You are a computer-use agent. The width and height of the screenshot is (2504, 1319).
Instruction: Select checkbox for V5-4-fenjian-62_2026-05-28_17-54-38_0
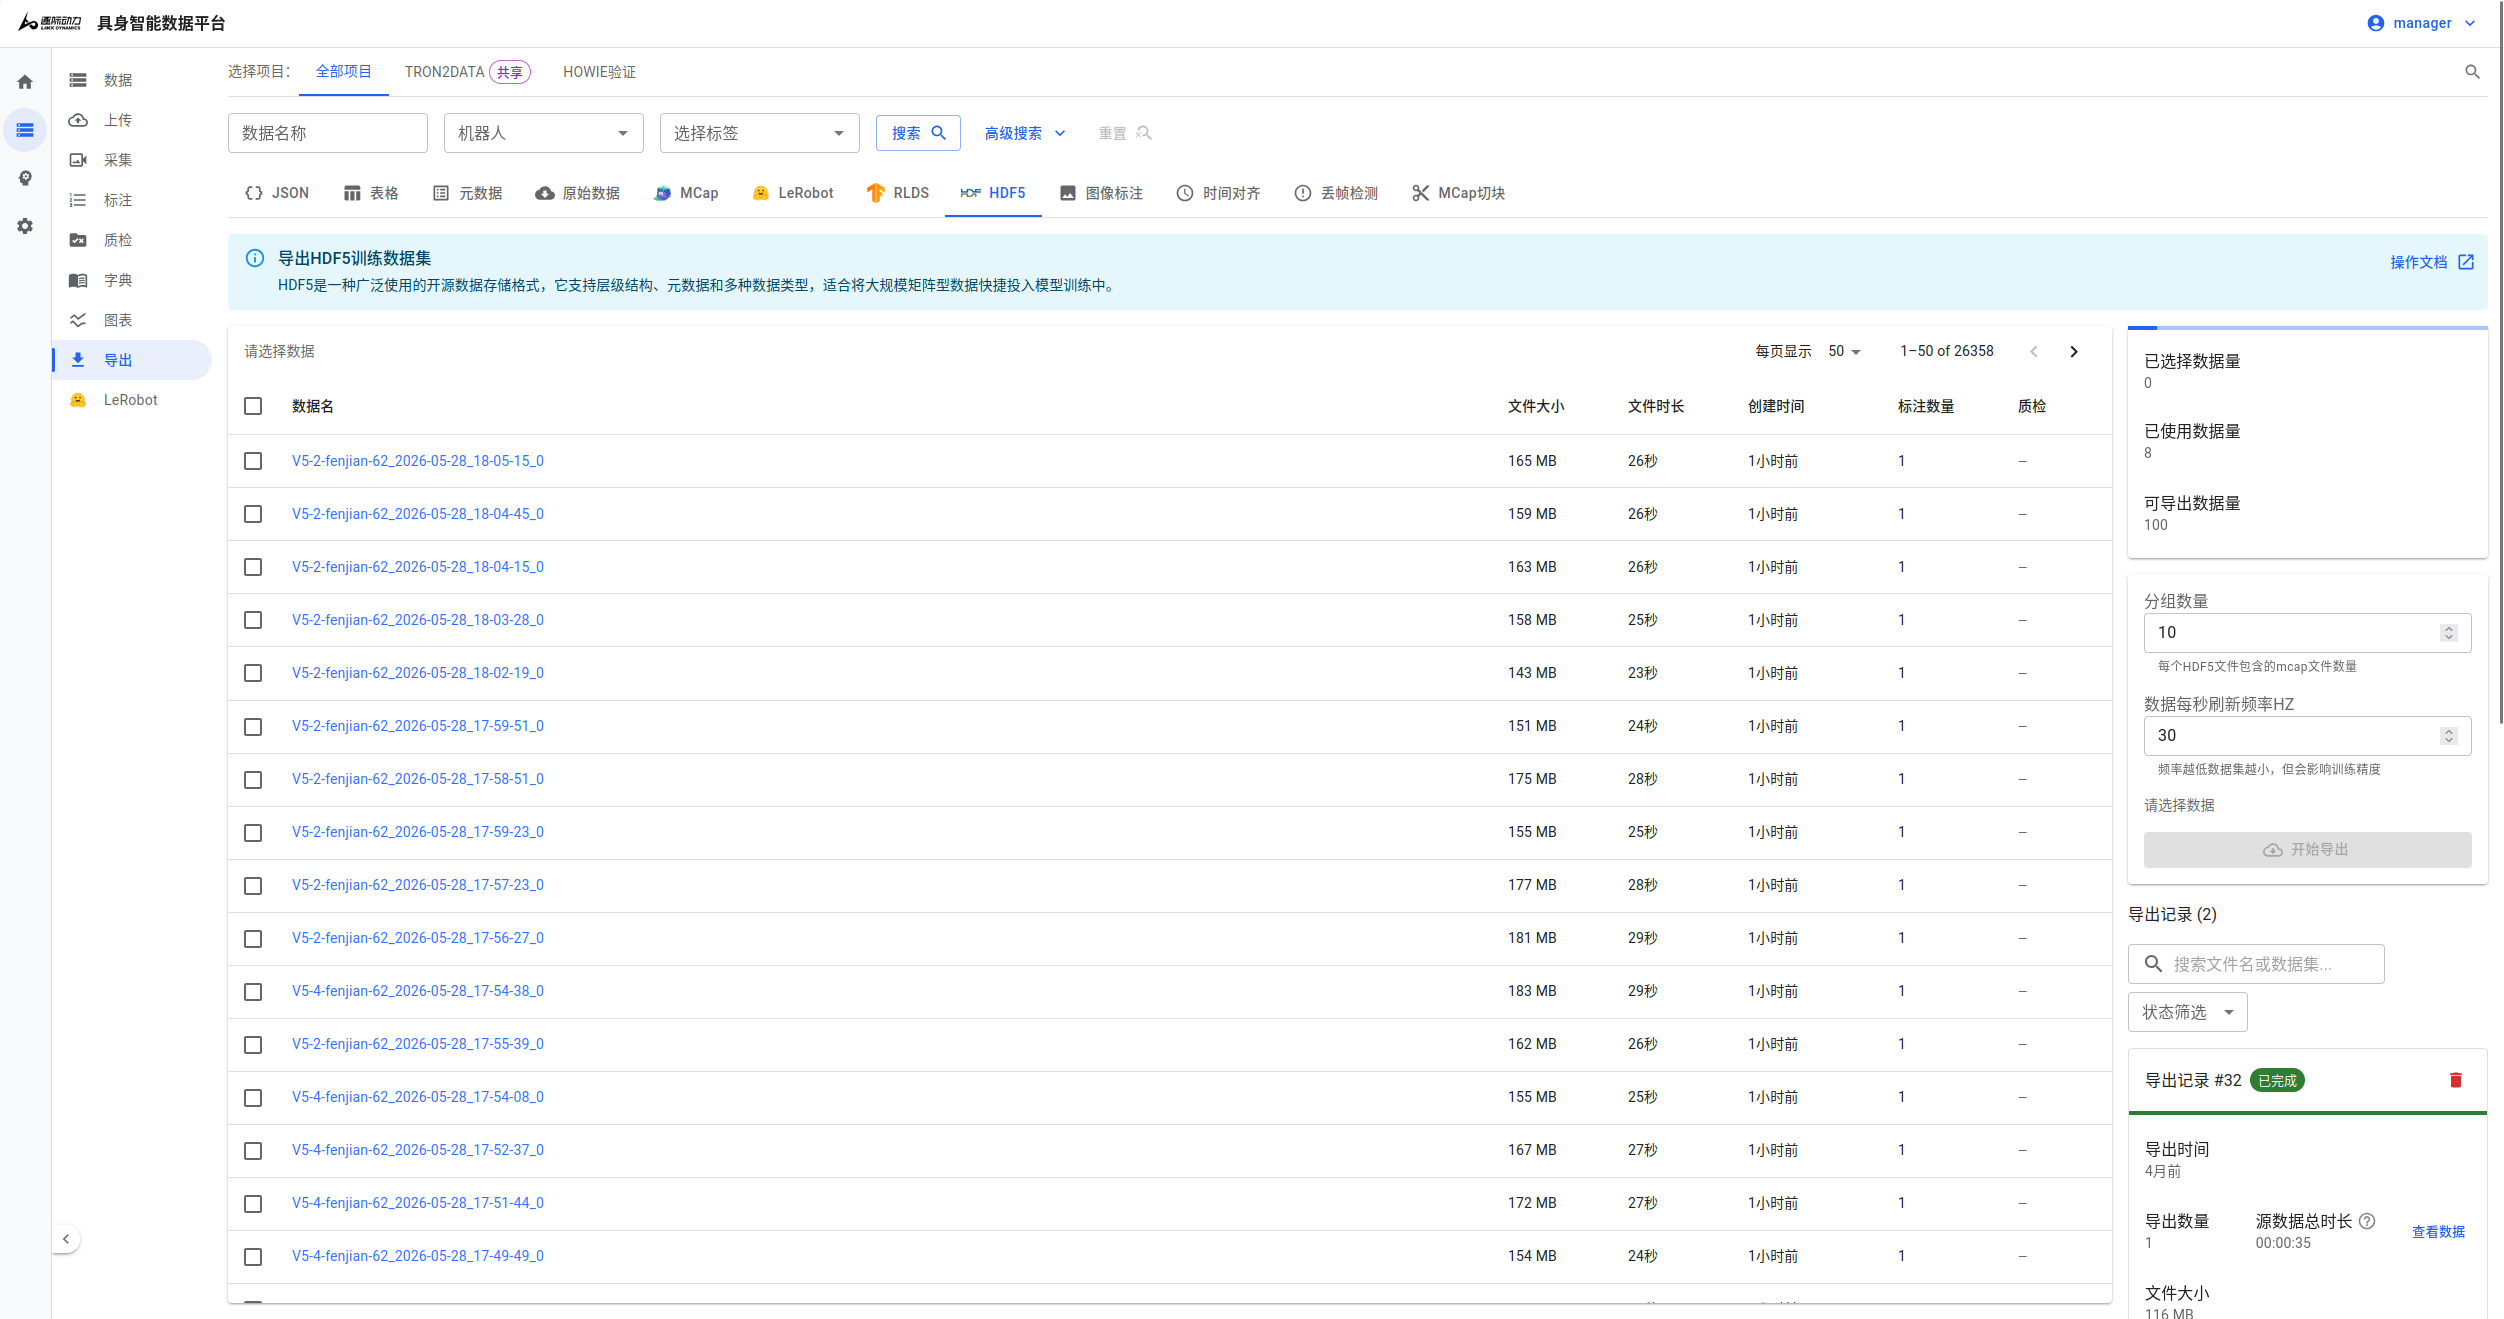coord(253,991)
